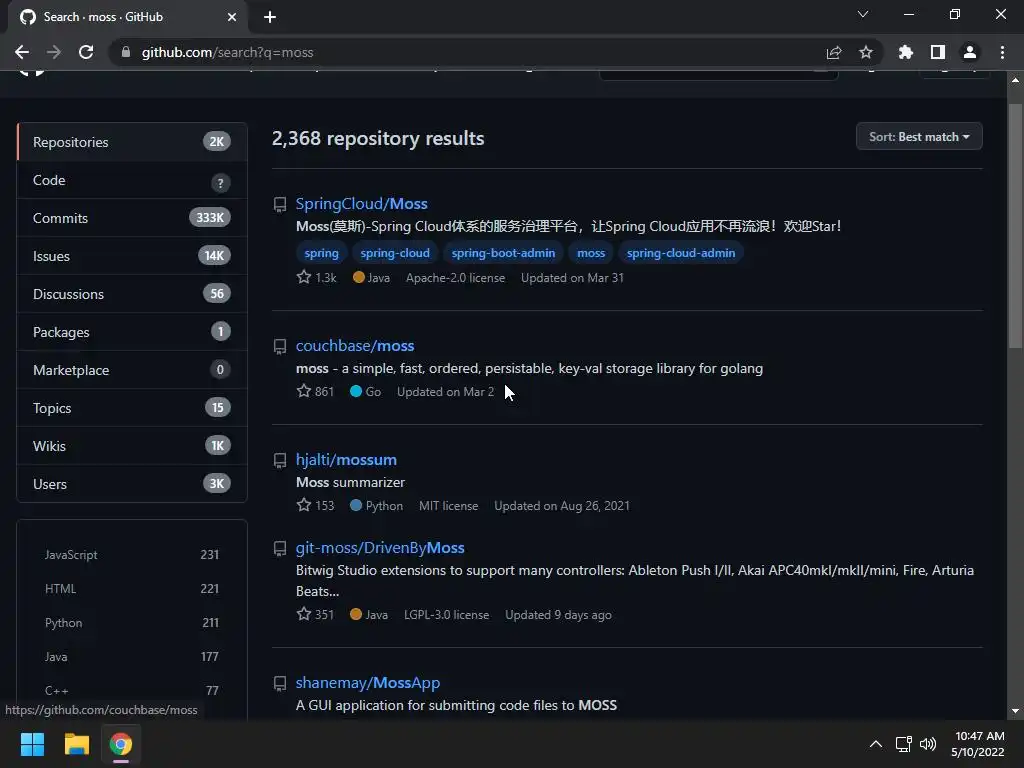Screen dimensions: 1024x768
Task: Show hidden system tray icons
Action: [x=876, y=744]
